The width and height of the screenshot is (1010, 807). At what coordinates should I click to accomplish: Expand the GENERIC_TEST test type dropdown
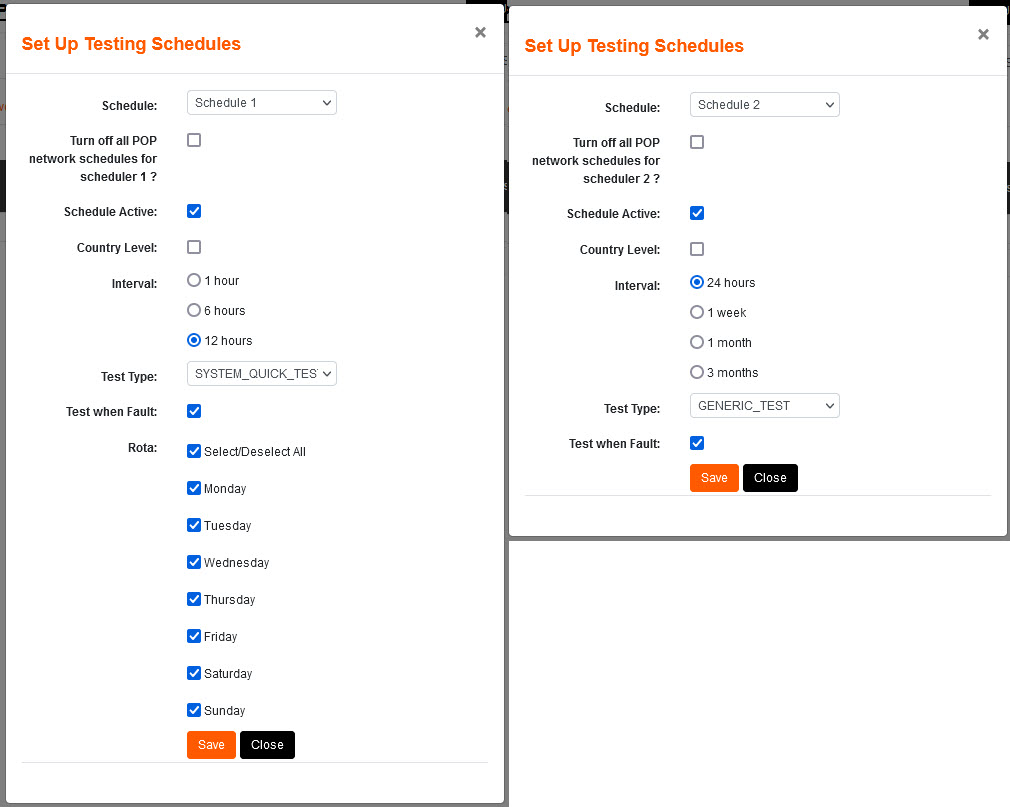(764, 406)
